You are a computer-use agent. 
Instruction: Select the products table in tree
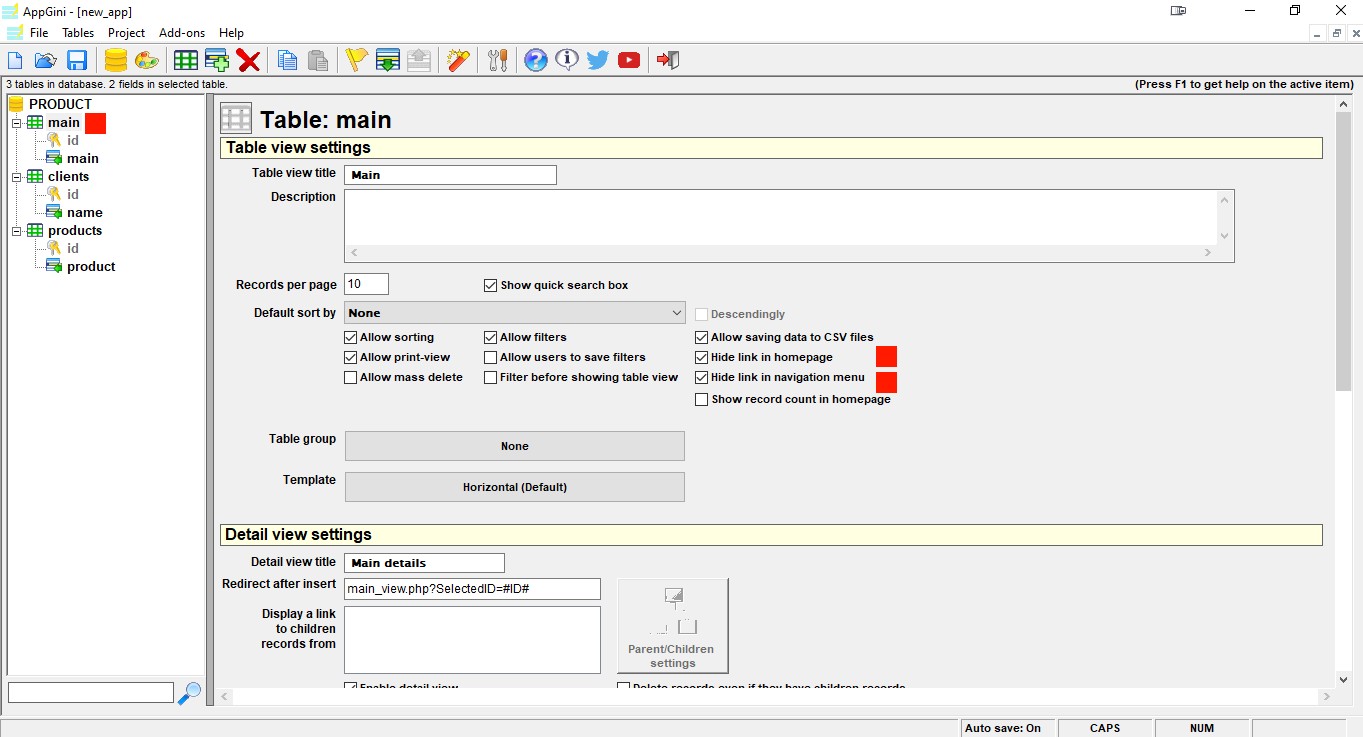pos(75,230)
